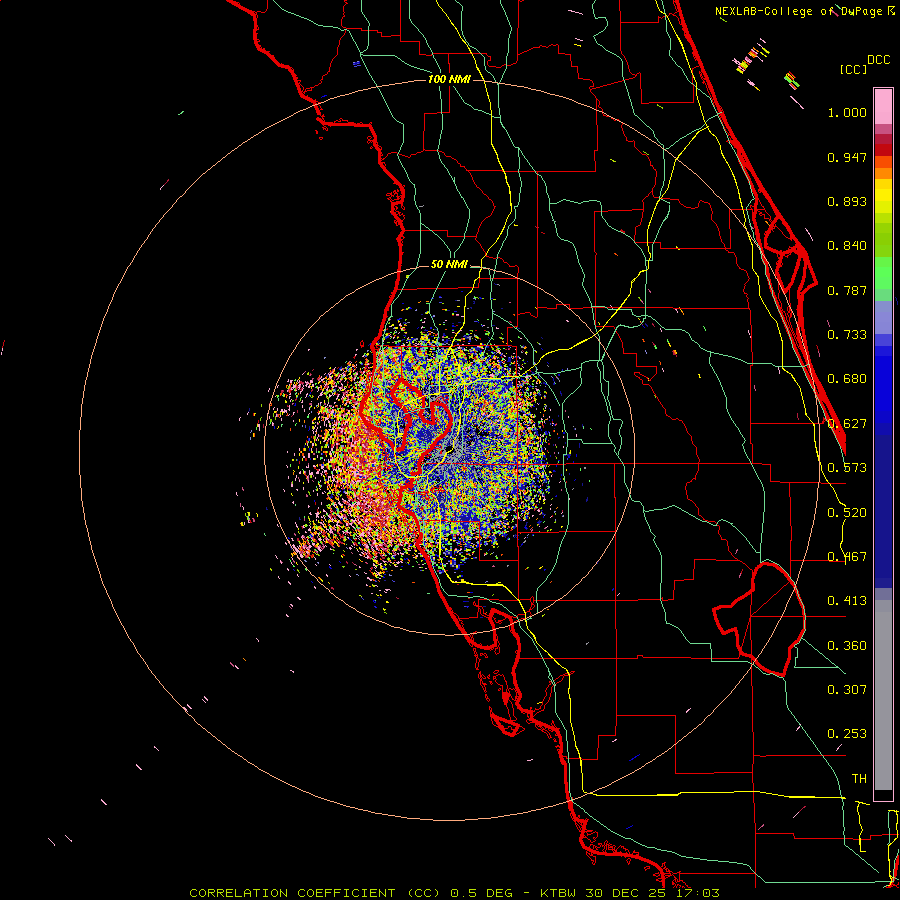
Task: Select the 0.733 legend value
Action: pyautogui.click(x=847, y=335)
